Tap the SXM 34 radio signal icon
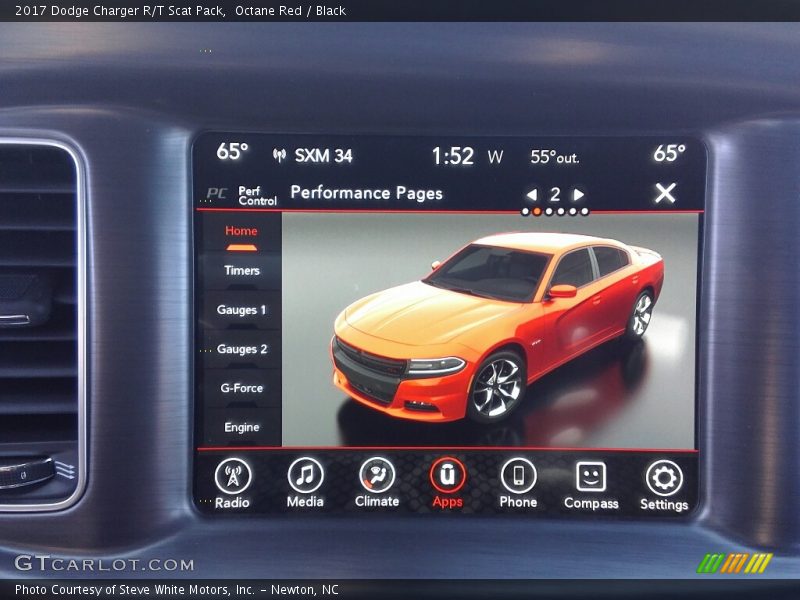 pos(279,156)
